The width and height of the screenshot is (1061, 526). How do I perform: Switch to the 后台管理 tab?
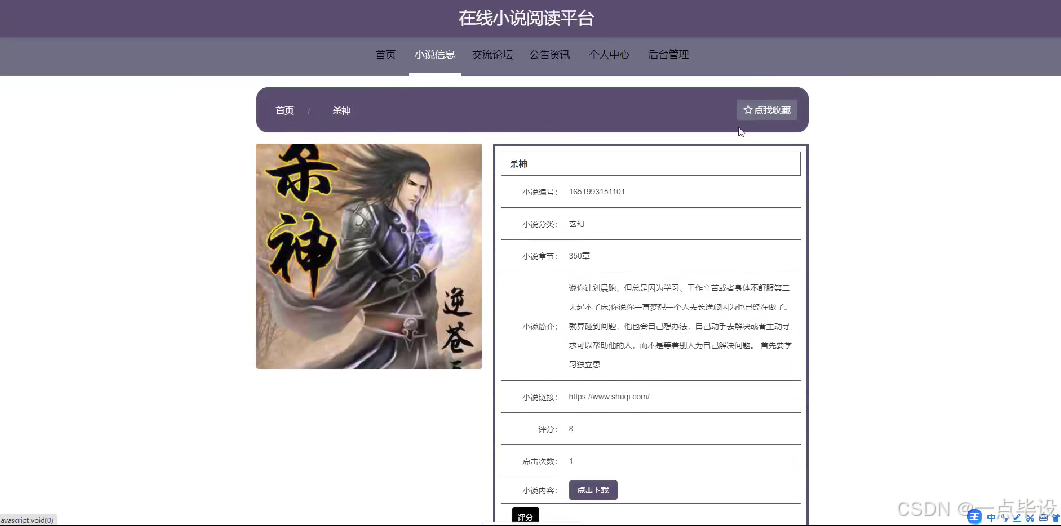pos(669,55)
